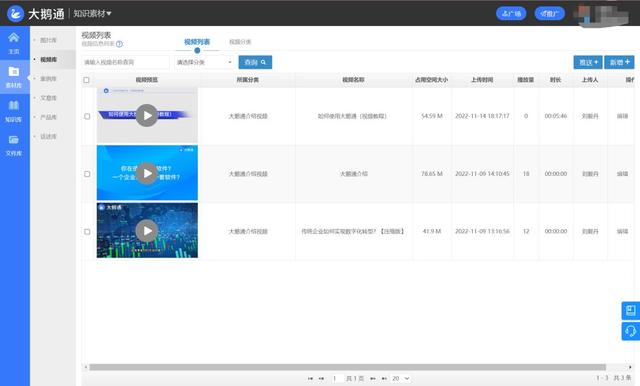Open the file library sidebar icon
Image resolution: width=640 pixels, height=386 pixels.
[x=13, y=140]
